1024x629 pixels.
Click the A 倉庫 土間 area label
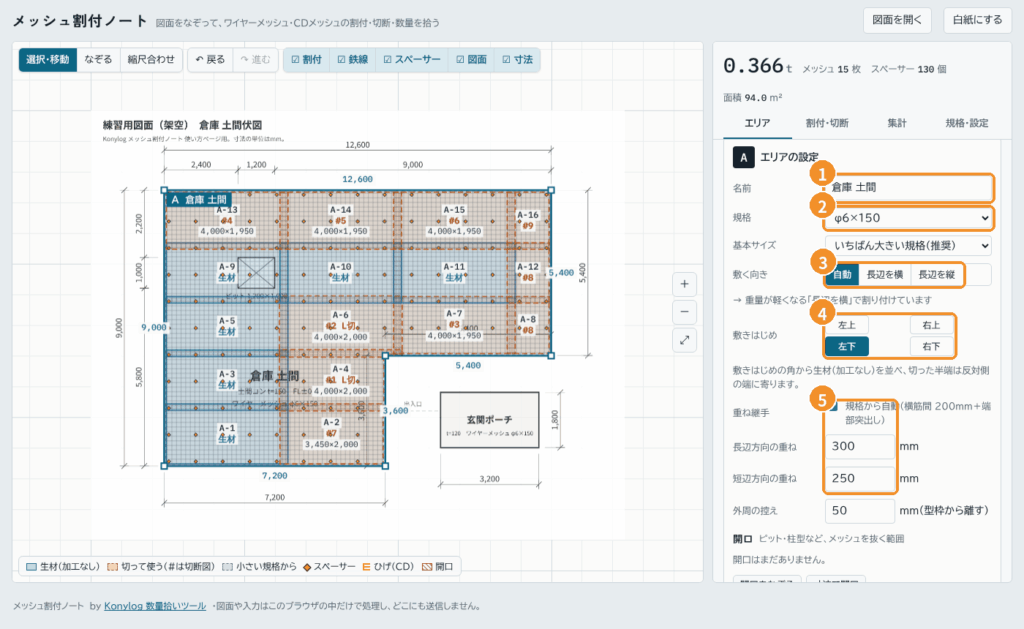point(199,200)
